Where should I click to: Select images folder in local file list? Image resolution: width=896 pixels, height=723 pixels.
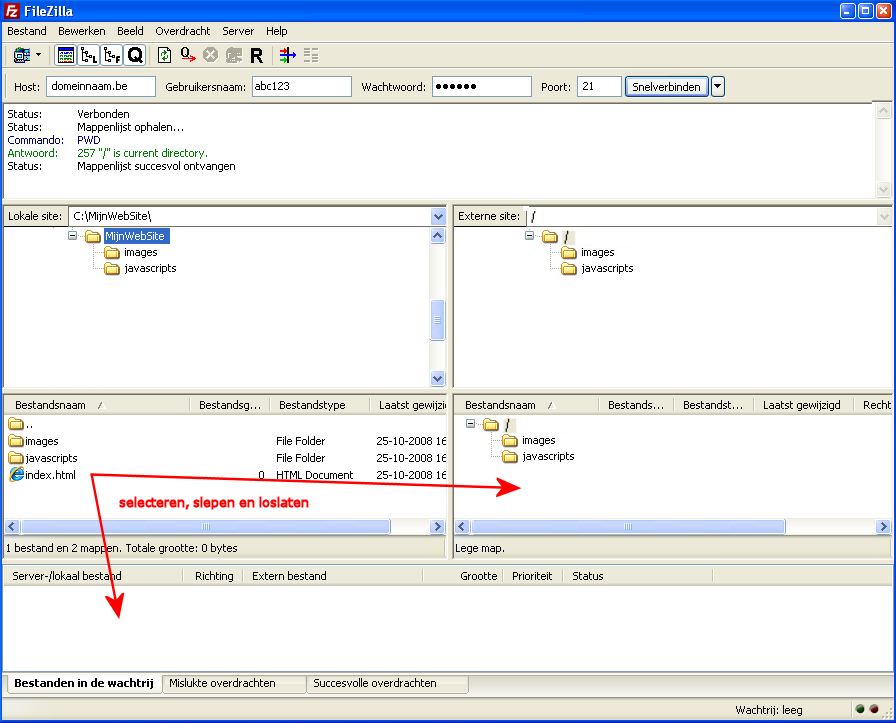[x=42, y=441]
